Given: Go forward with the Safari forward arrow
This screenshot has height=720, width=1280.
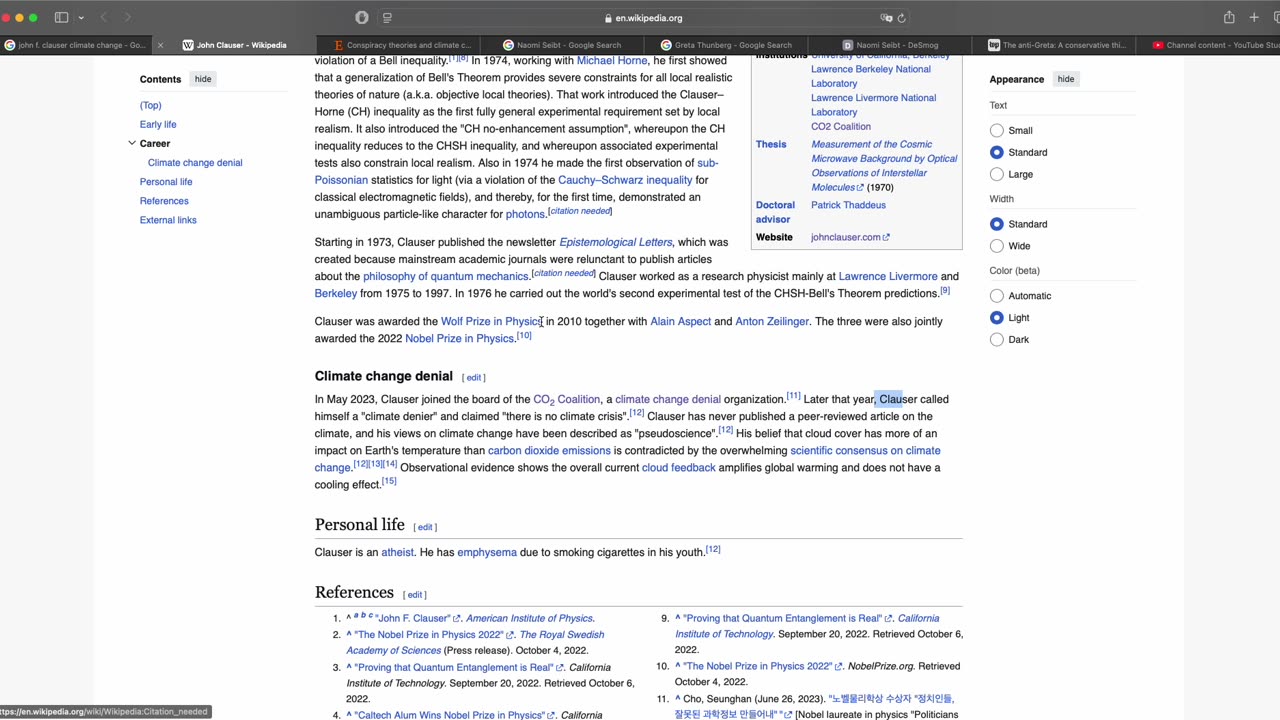Looking at the screenshot, I should coord(127,17).
